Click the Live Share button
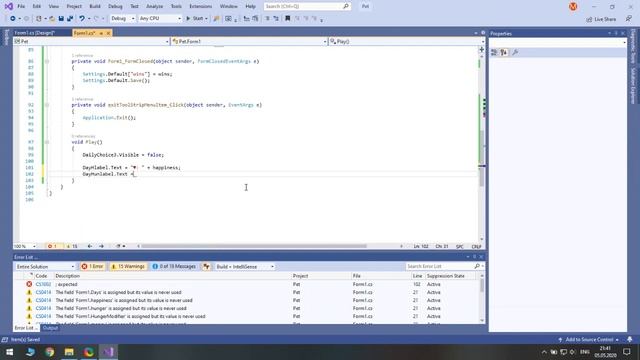This screenshot has width=640, height=360. pyautogui.click(x=601, y=19)
